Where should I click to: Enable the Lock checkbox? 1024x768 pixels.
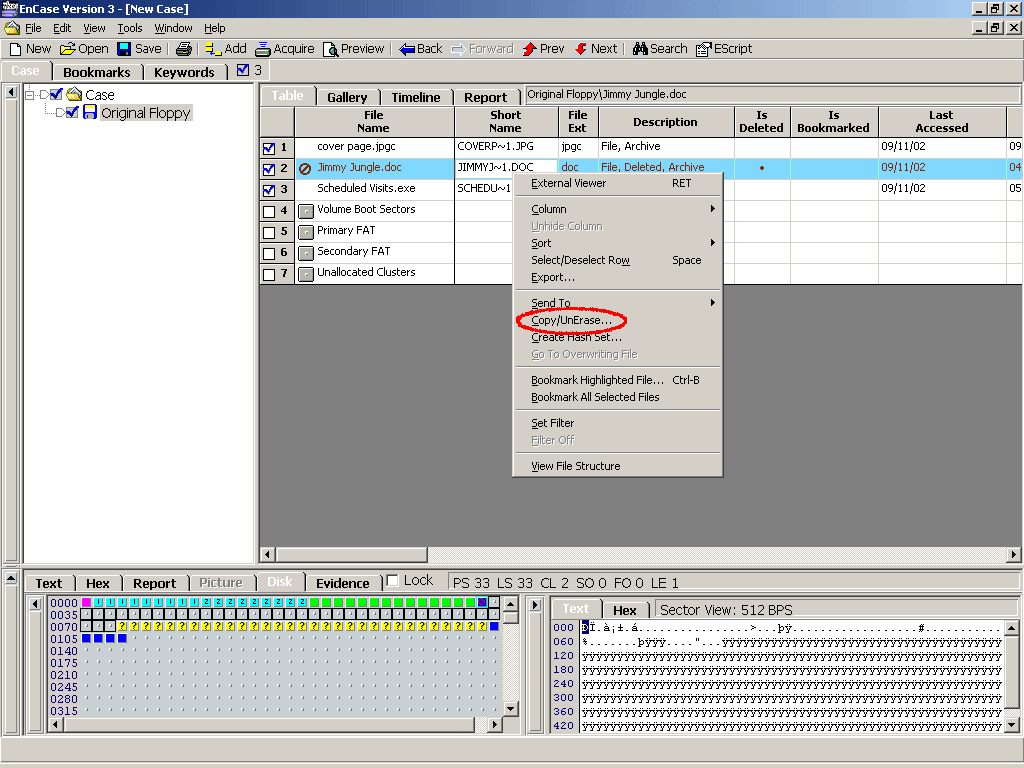tap(392, 581)
